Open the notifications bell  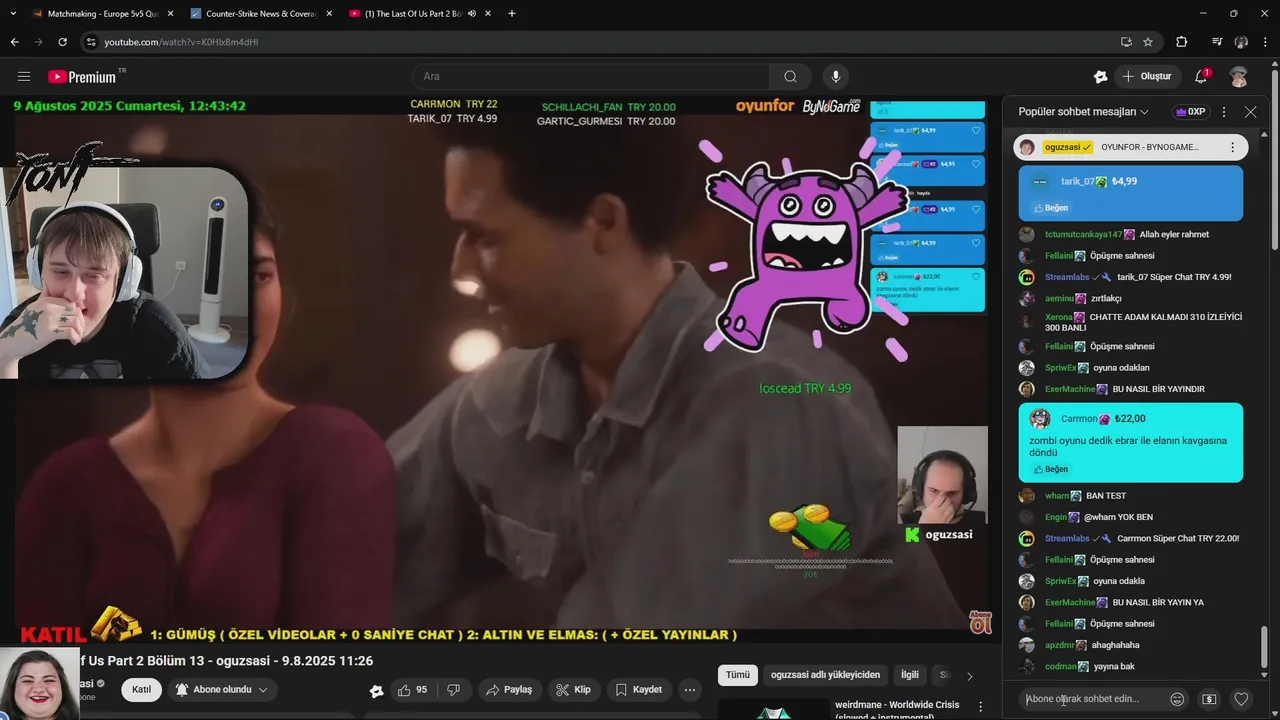tap(1202, 77)
